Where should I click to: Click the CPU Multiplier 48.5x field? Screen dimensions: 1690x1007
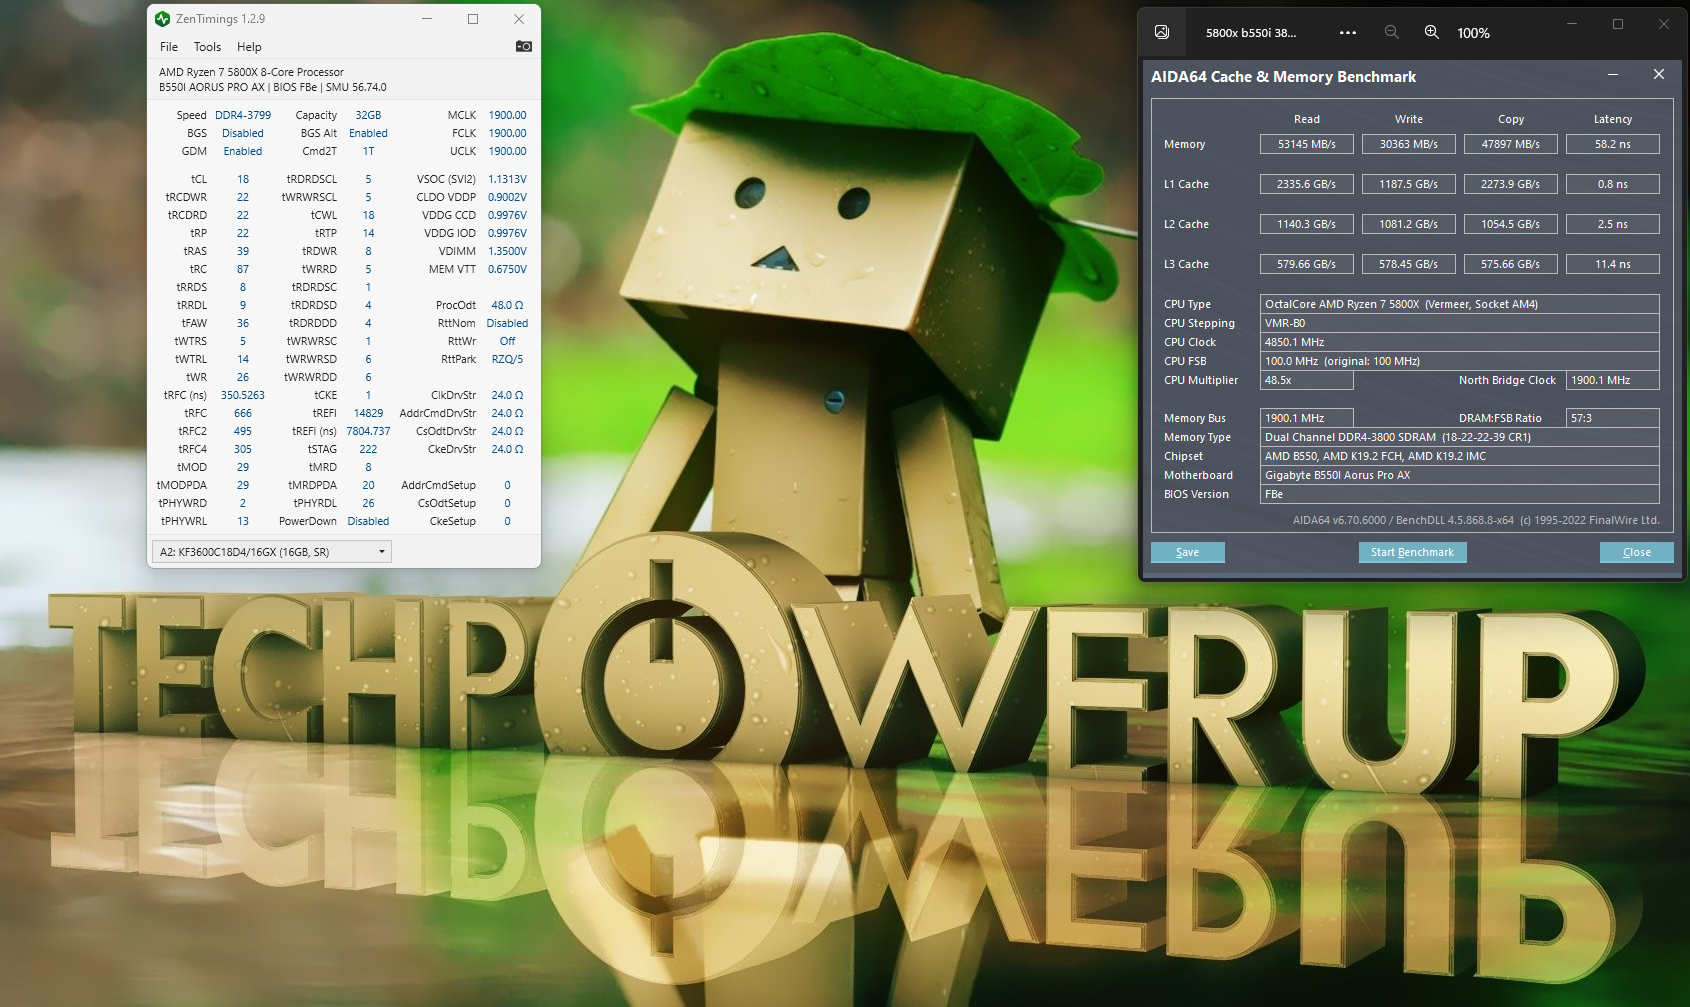[1307, 380]
